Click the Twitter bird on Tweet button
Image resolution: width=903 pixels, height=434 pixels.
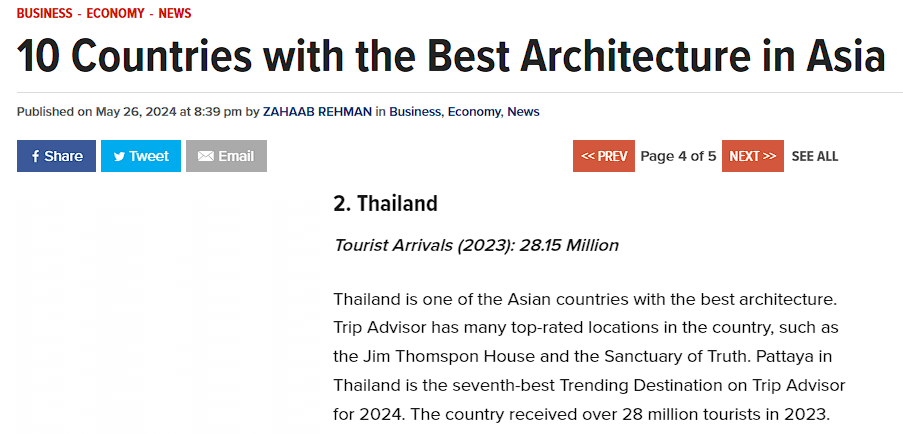click(x=119, y=156)
